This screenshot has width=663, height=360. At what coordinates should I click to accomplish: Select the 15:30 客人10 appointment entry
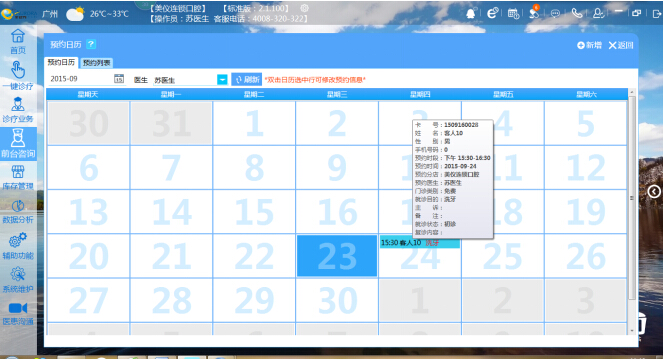click(420, 243)
